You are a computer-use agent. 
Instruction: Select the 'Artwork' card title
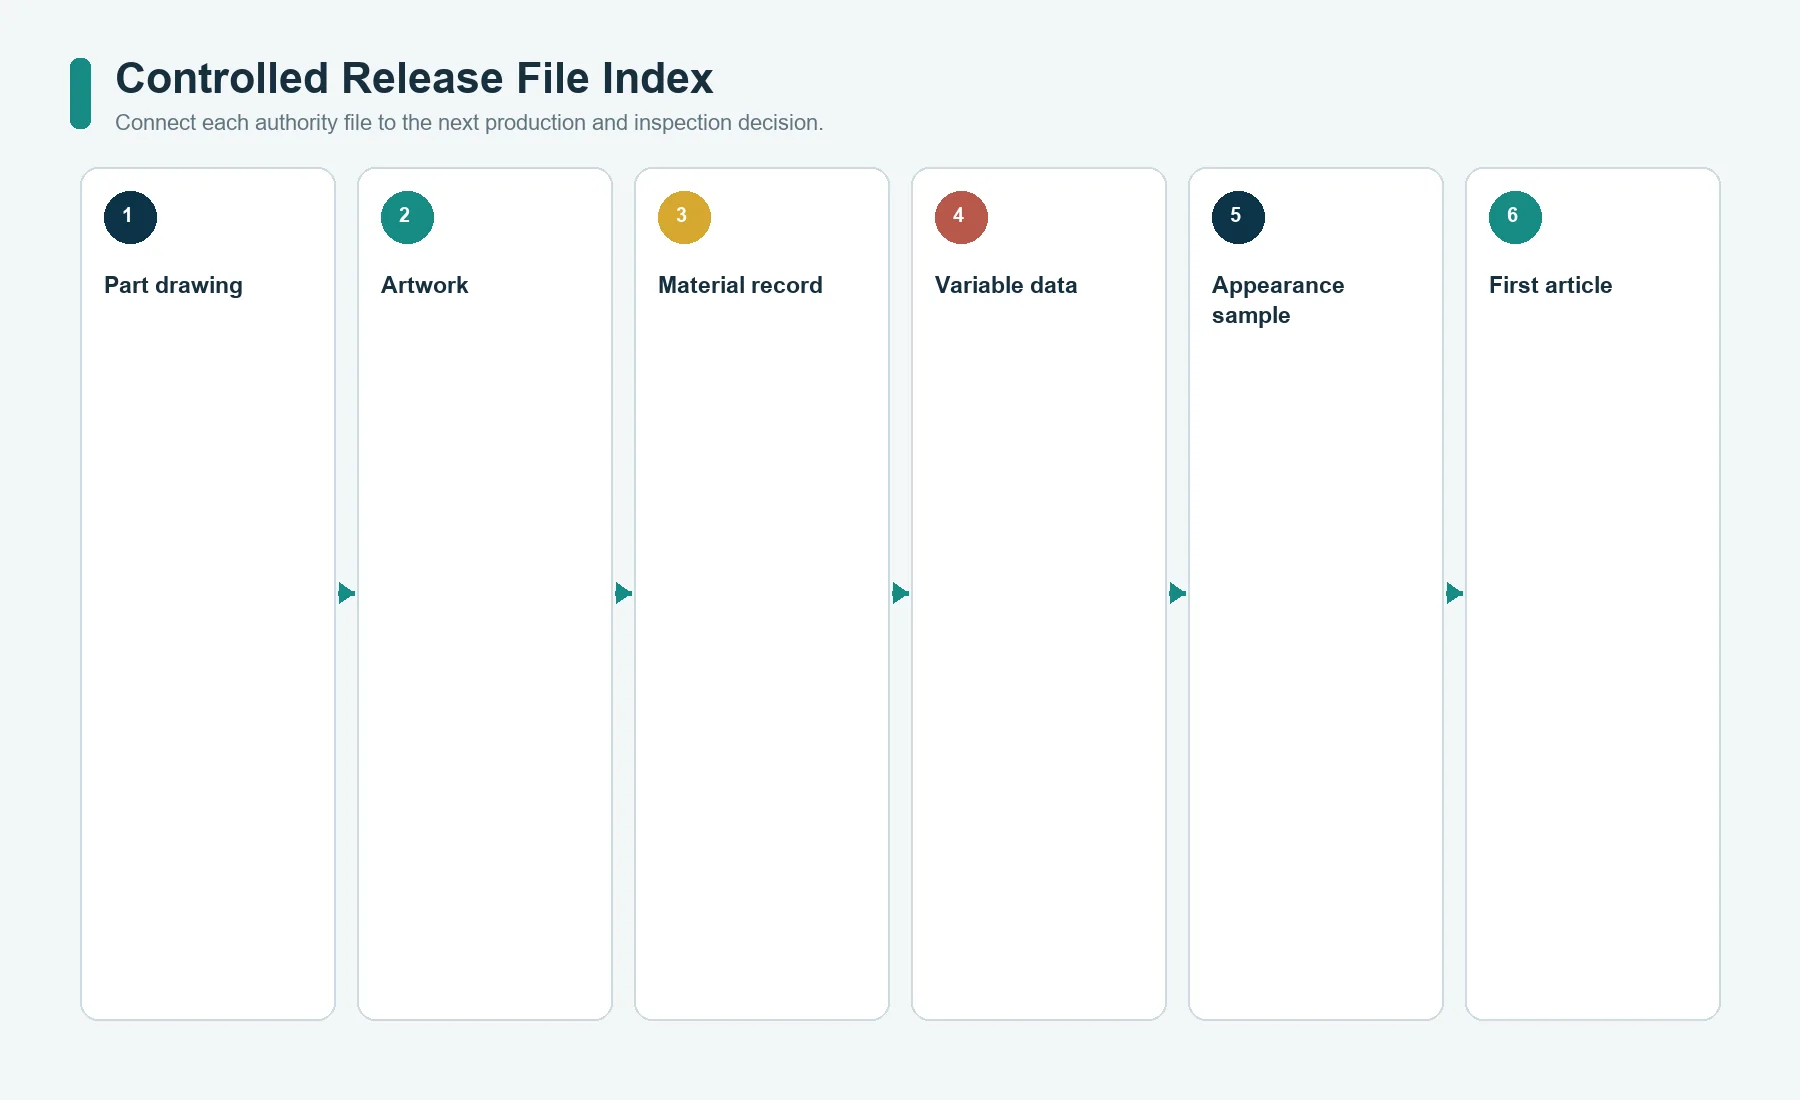[424, 285]
